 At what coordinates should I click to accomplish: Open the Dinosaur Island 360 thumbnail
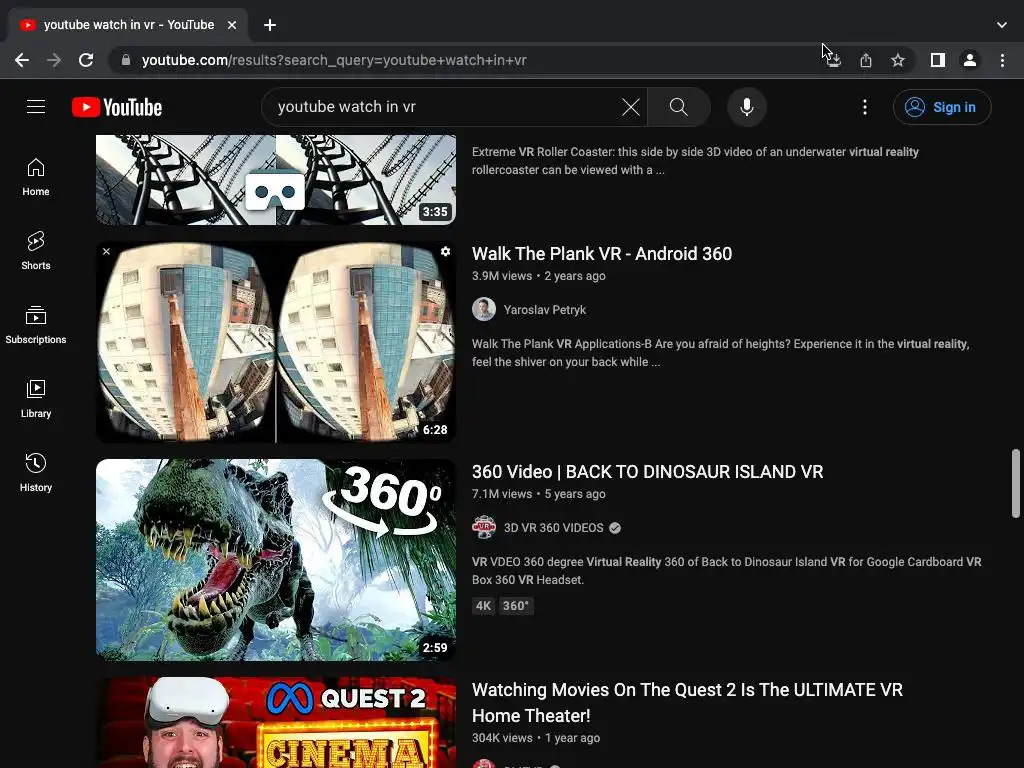[276, 560]
